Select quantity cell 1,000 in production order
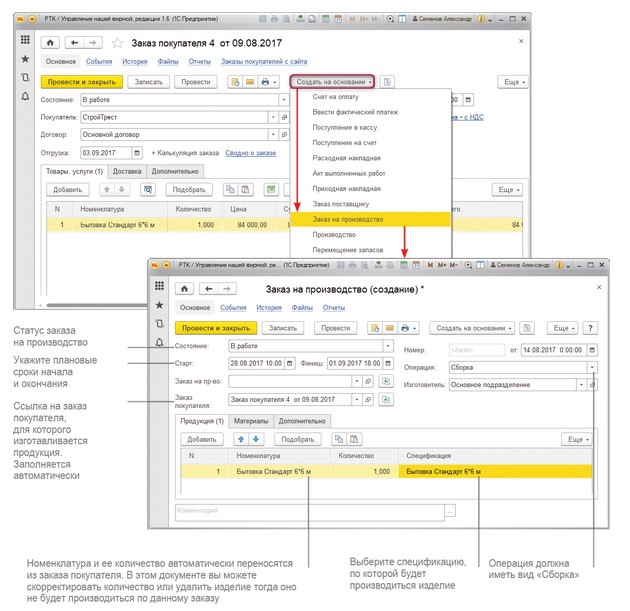The width and height of the screenshot is (630, 611). pyautogui.click(x=365, y=472)
